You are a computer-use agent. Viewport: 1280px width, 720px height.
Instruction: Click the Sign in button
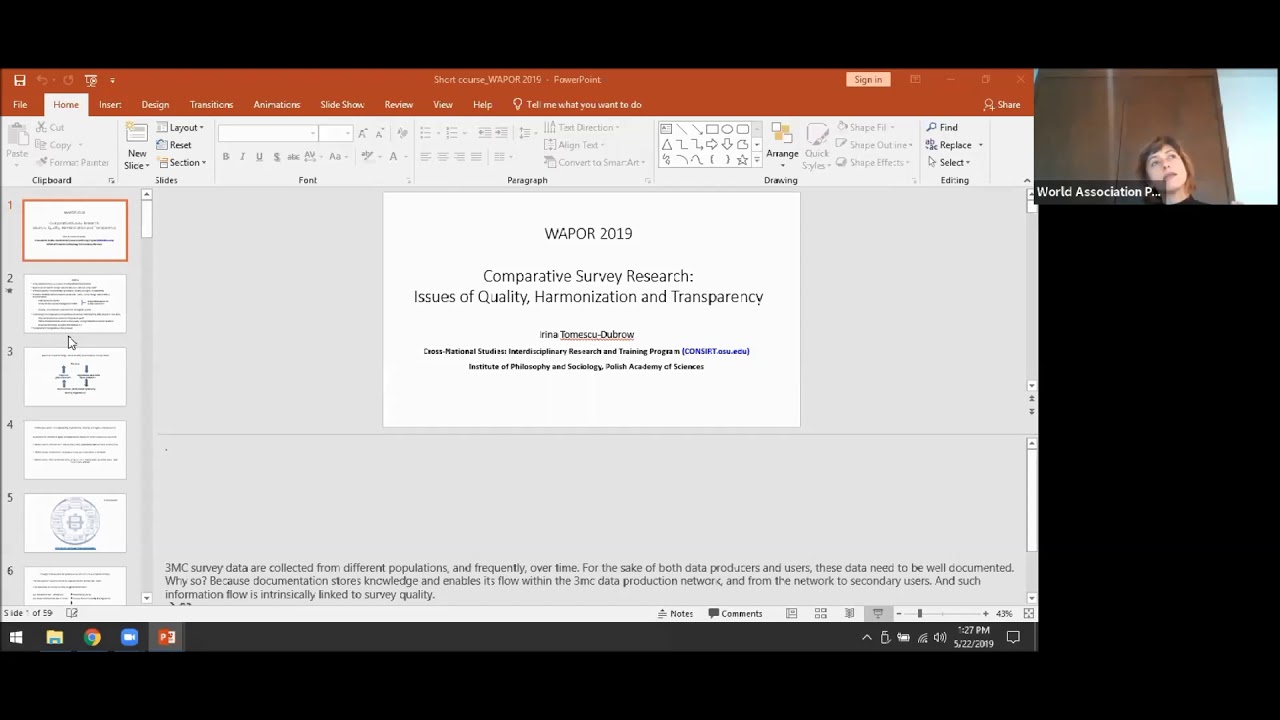(868, 80)
